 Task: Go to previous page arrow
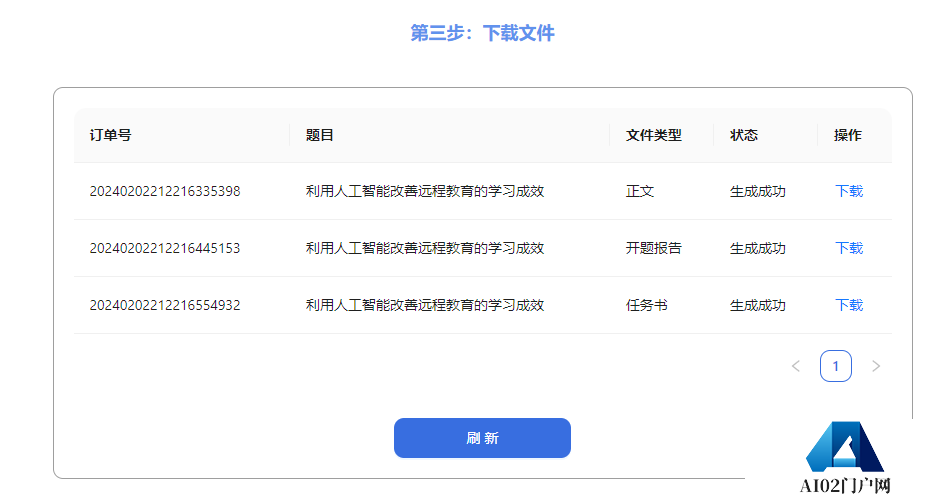click(x=796, y=366)
